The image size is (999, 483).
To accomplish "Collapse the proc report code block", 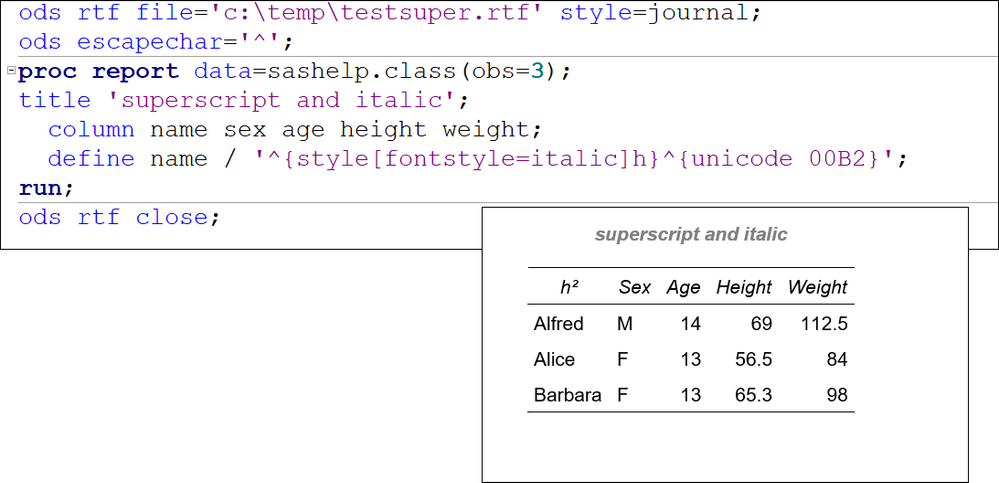I will [x=10, y=72].
